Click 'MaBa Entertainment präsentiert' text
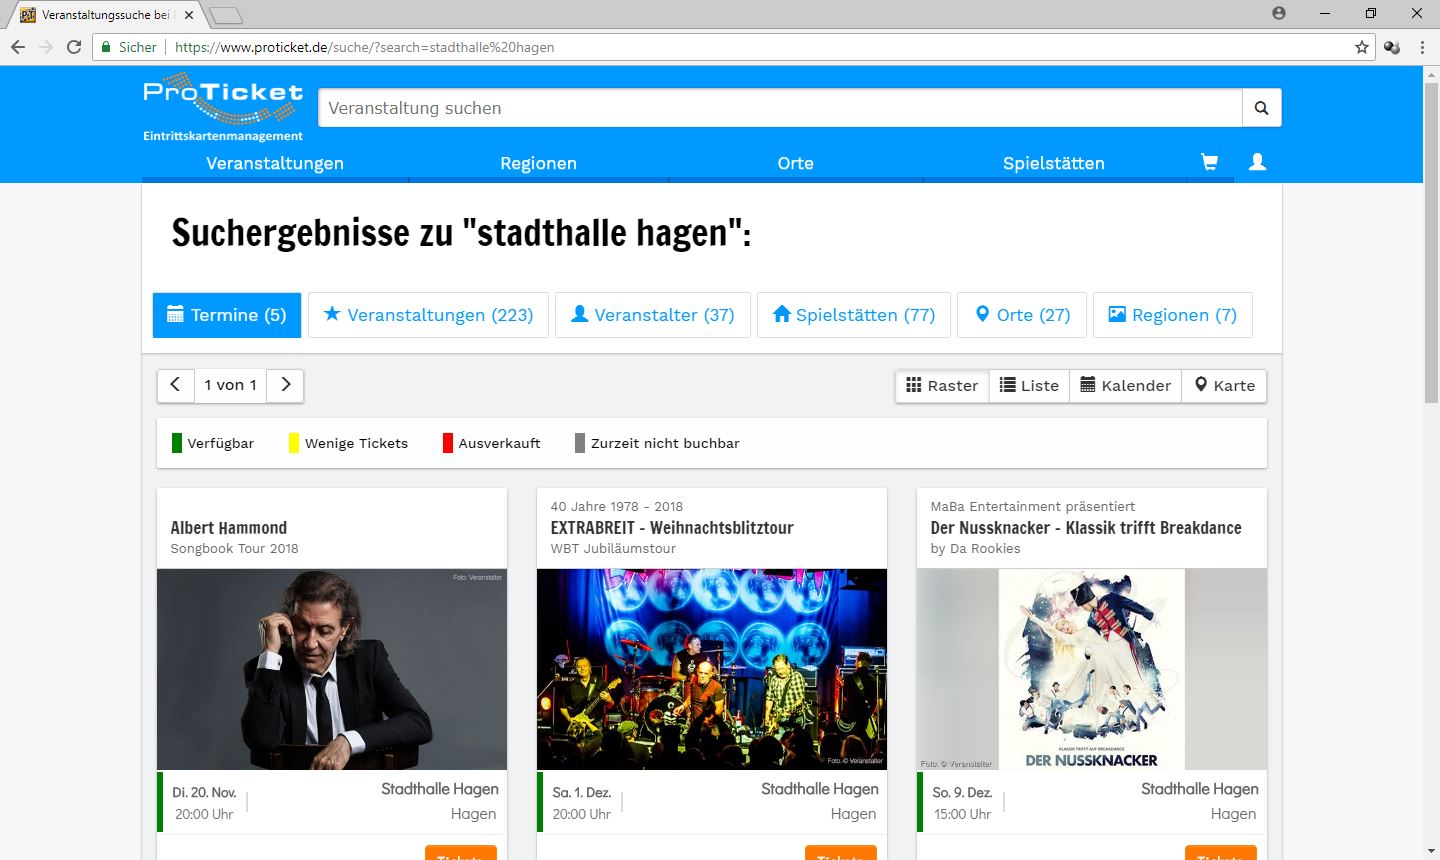The height and width of the screenshot is (860, 1440). pyautogui.click(x=1032, y=507)
